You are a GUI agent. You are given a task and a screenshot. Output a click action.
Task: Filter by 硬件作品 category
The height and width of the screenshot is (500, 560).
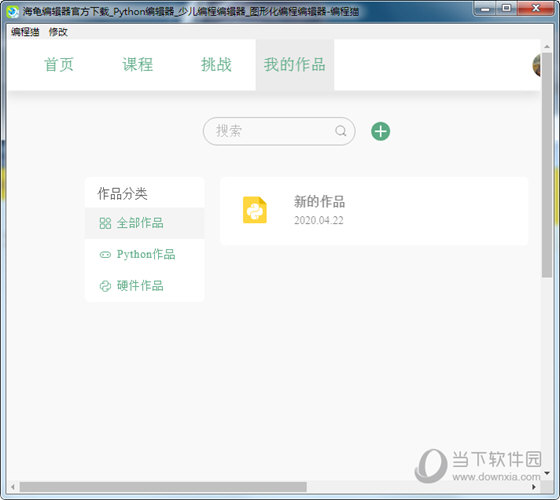tap(145, 286)
